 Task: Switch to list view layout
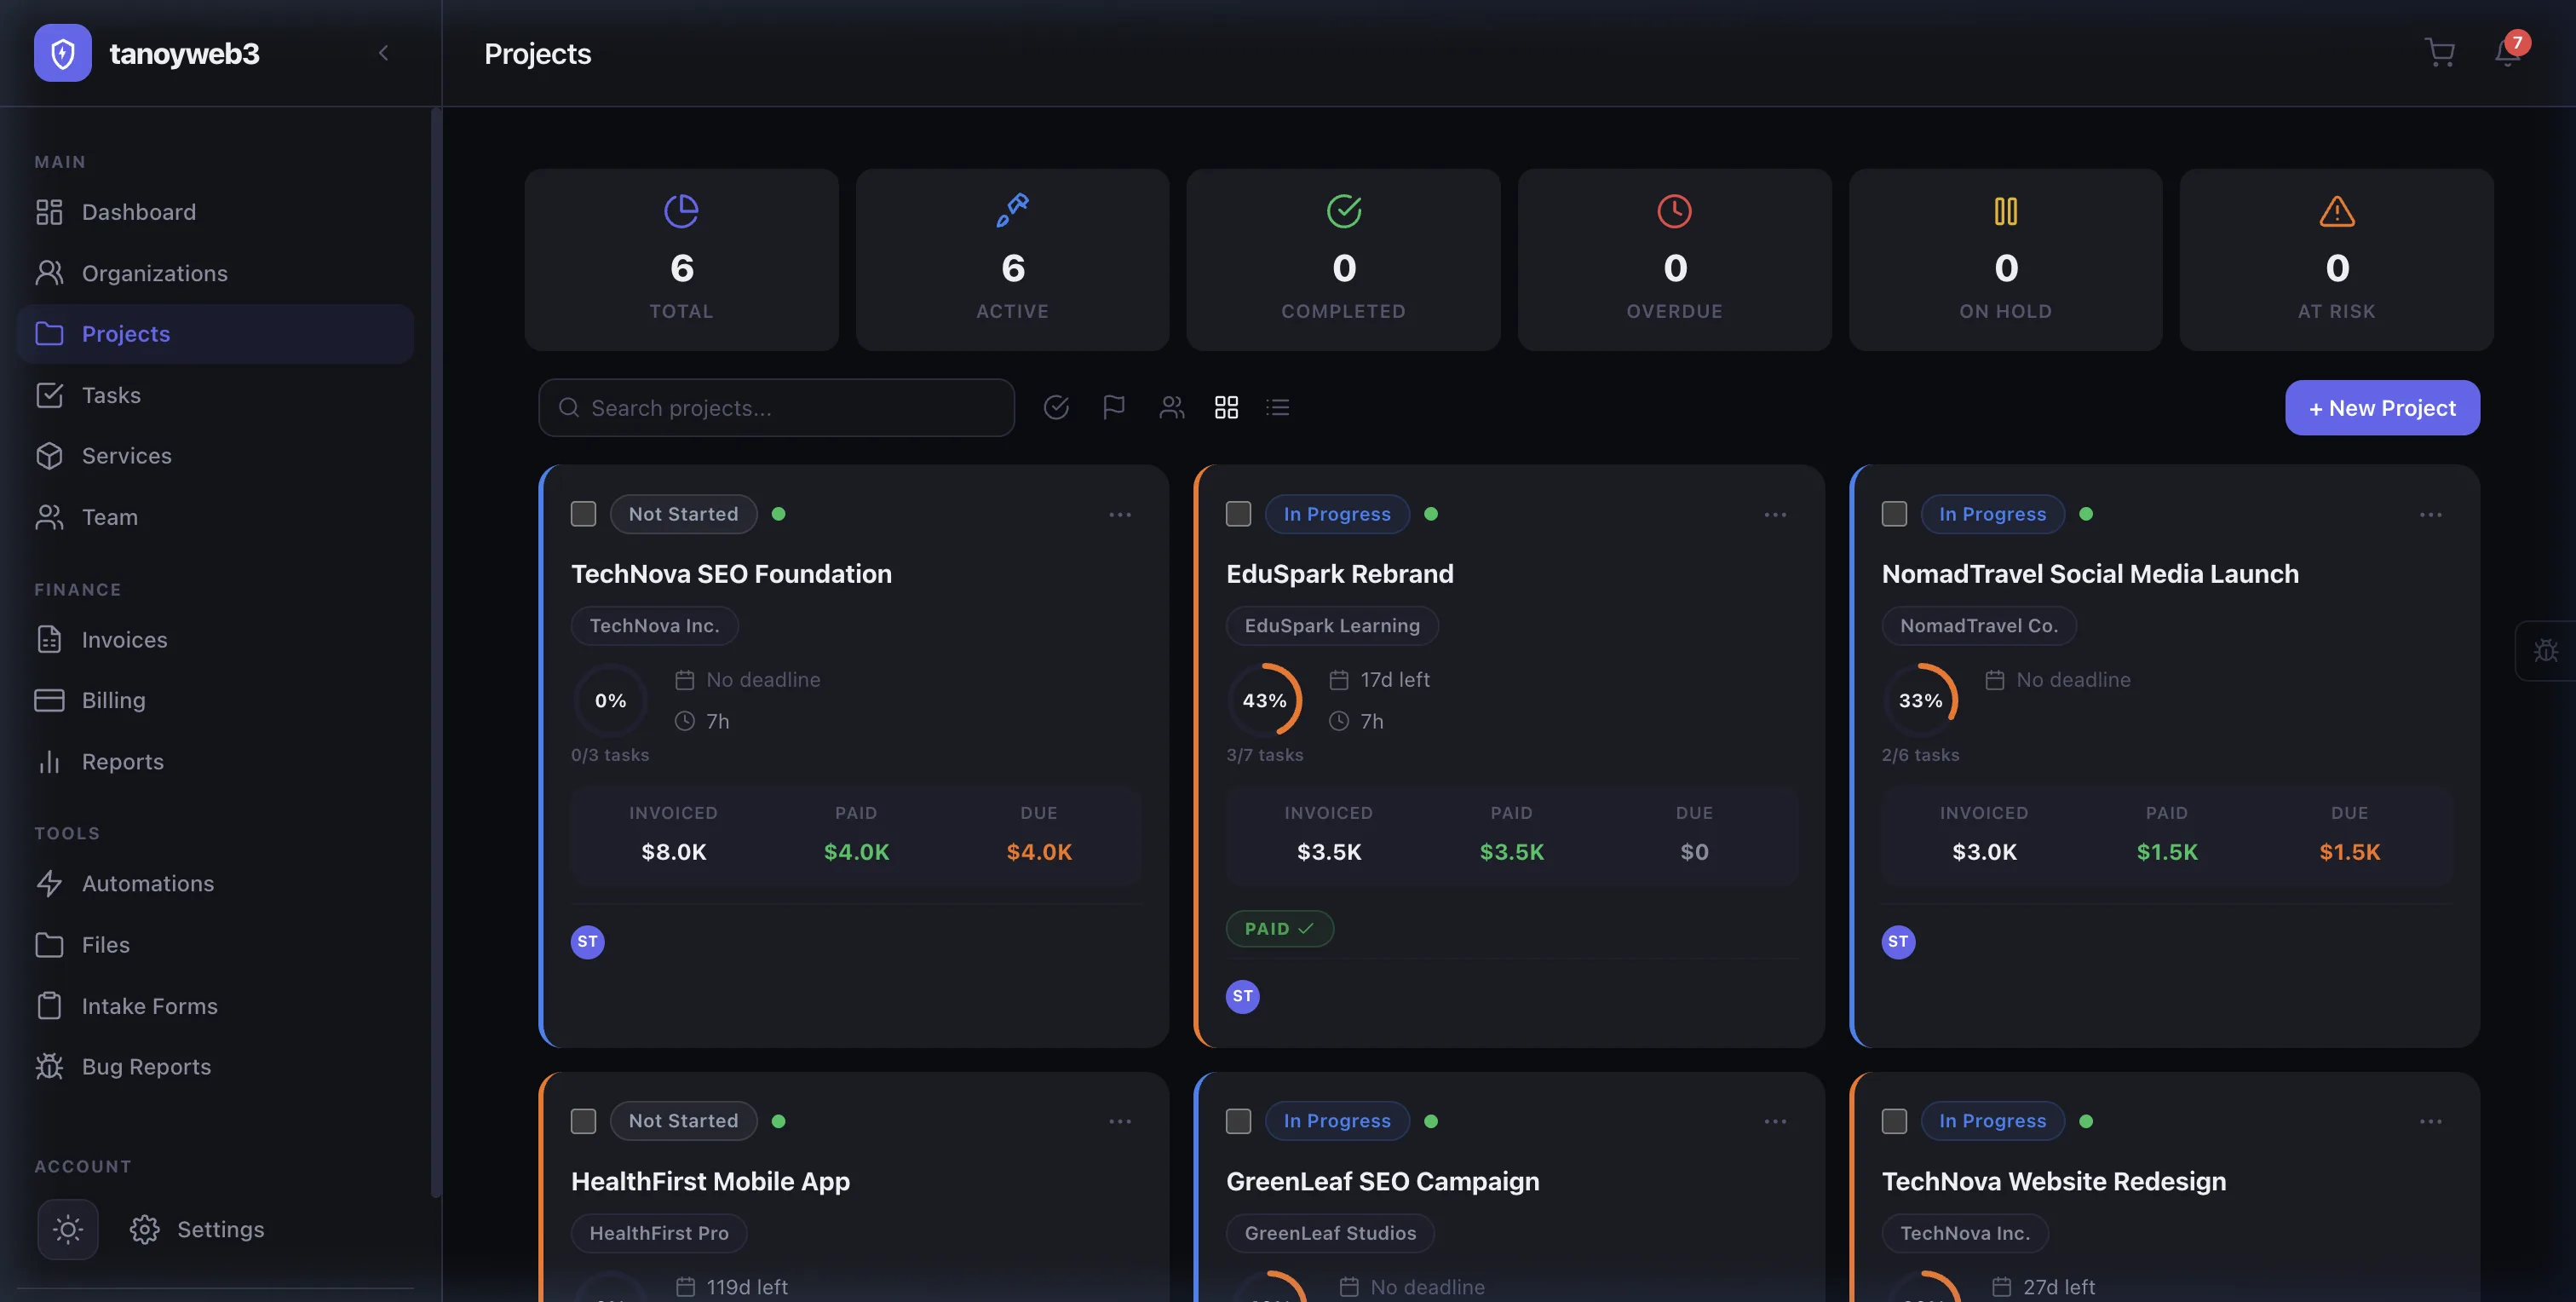point(1278,407)
